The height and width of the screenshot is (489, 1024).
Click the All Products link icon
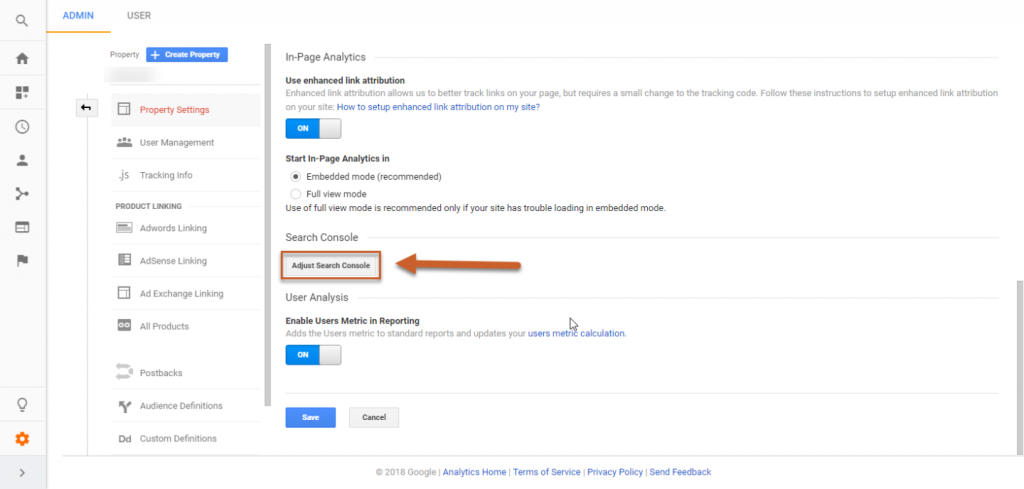coord(124,326)
